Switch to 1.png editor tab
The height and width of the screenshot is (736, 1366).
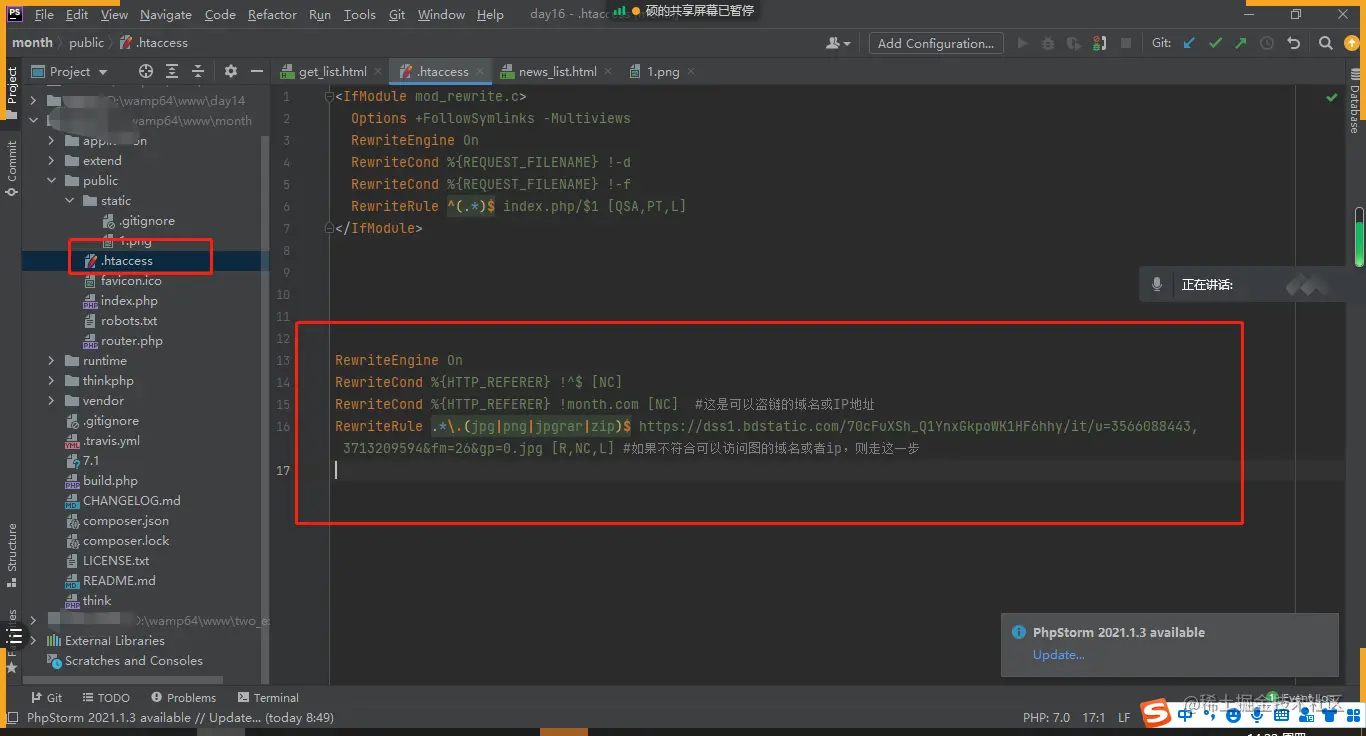tap(662, 72)
